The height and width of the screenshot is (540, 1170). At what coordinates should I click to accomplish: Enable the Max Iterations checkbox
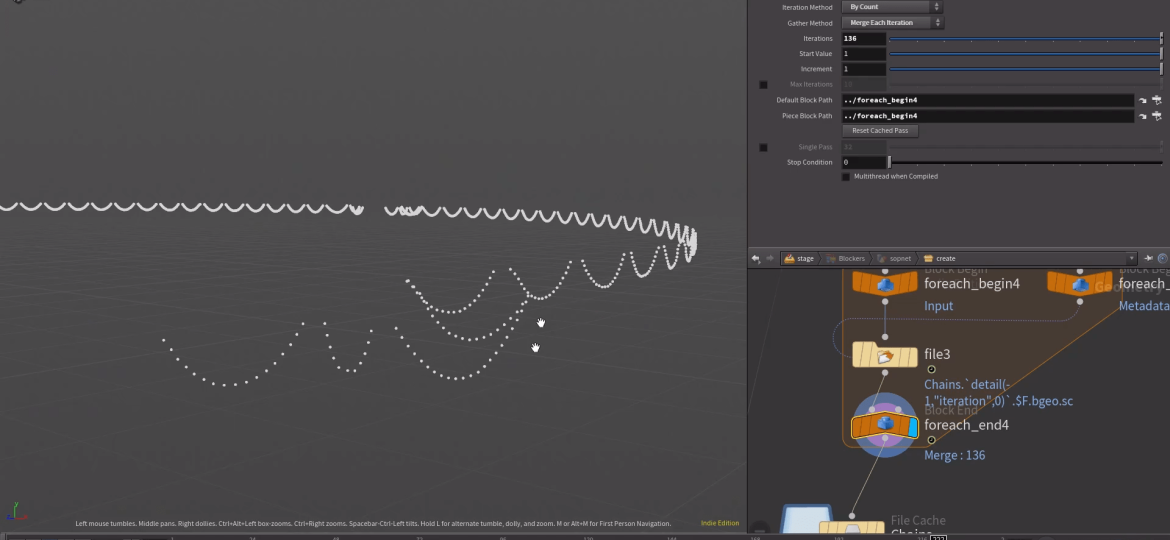click(x=764, y=85)
